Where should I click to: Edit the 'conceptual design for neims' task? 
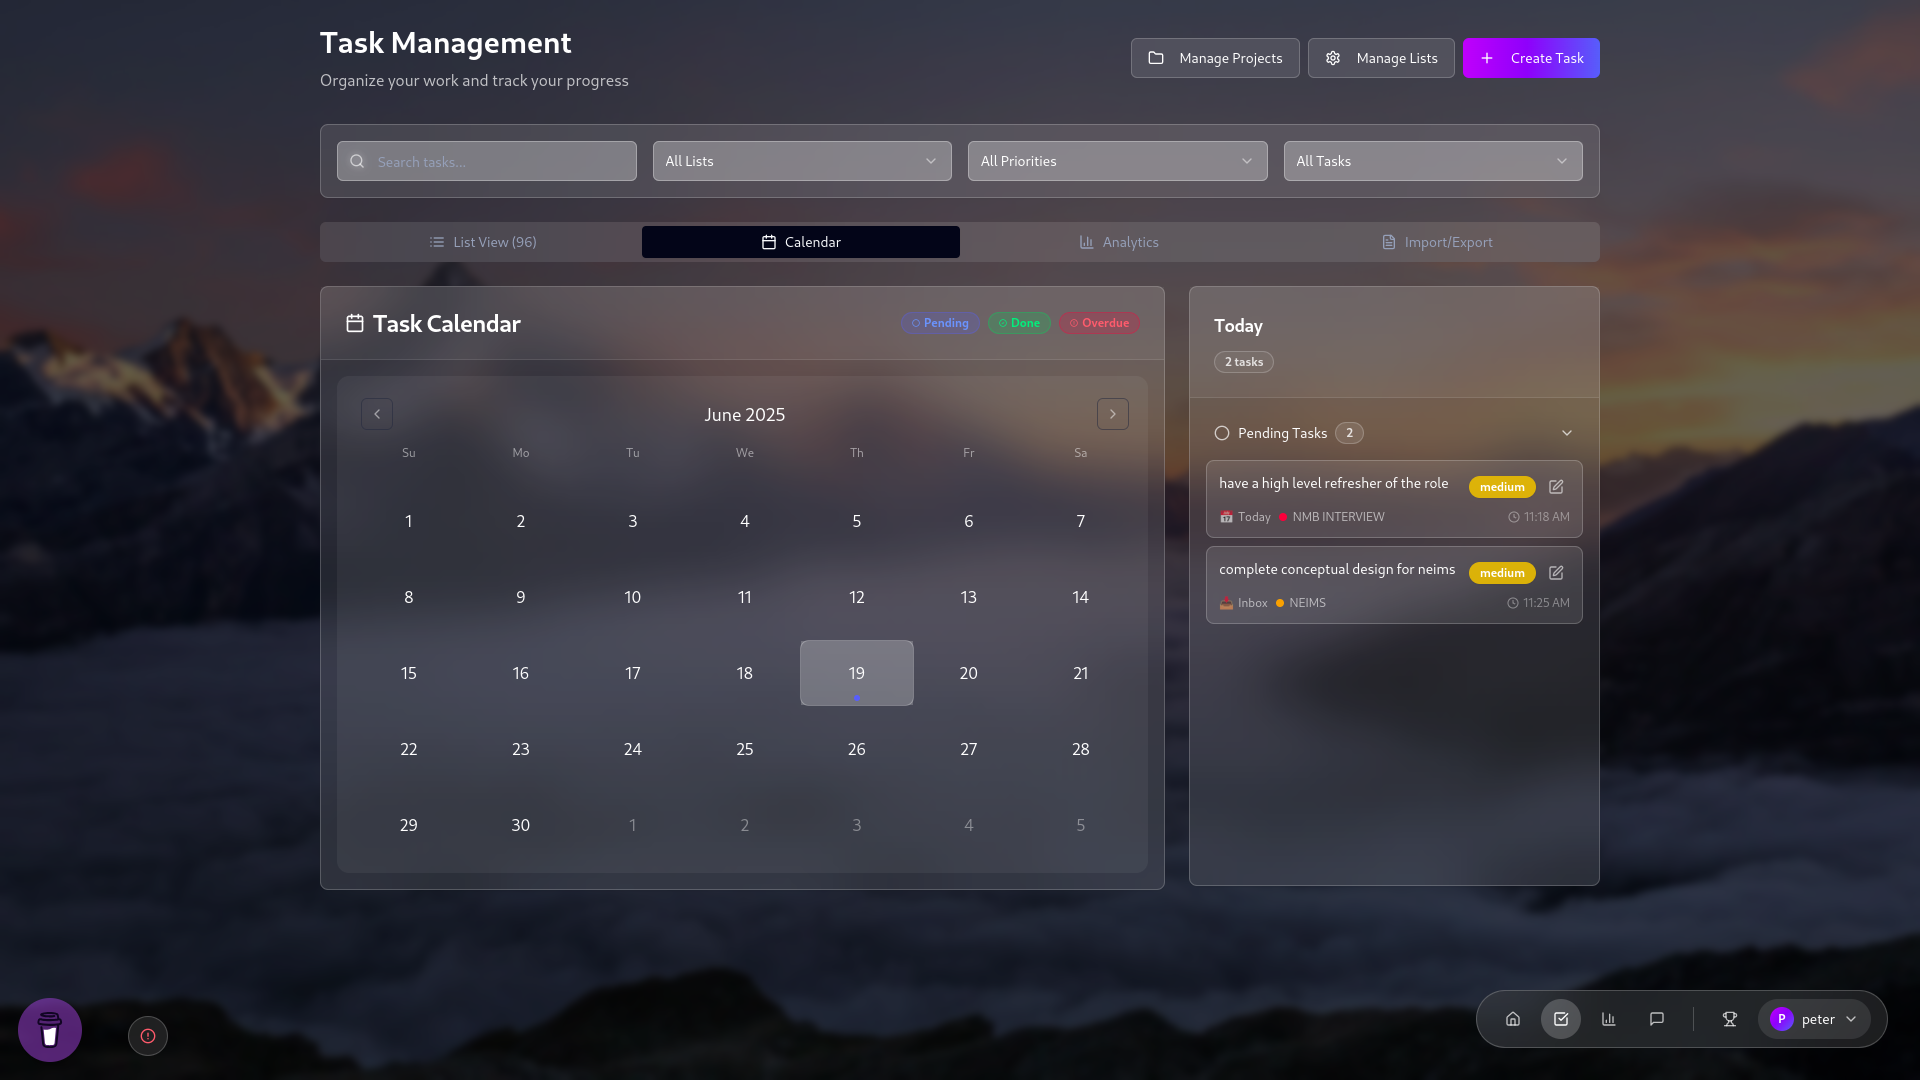coord(1556,573)
